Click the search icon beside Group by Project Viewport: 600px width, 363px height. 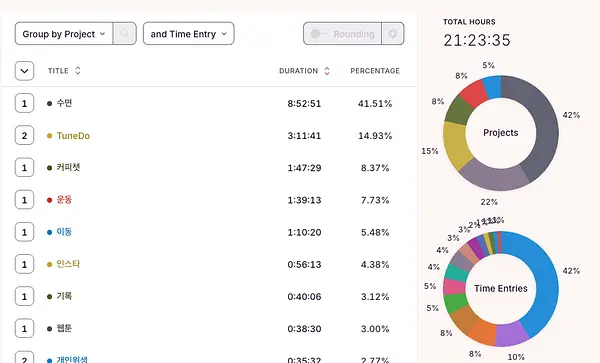point(124,34)
